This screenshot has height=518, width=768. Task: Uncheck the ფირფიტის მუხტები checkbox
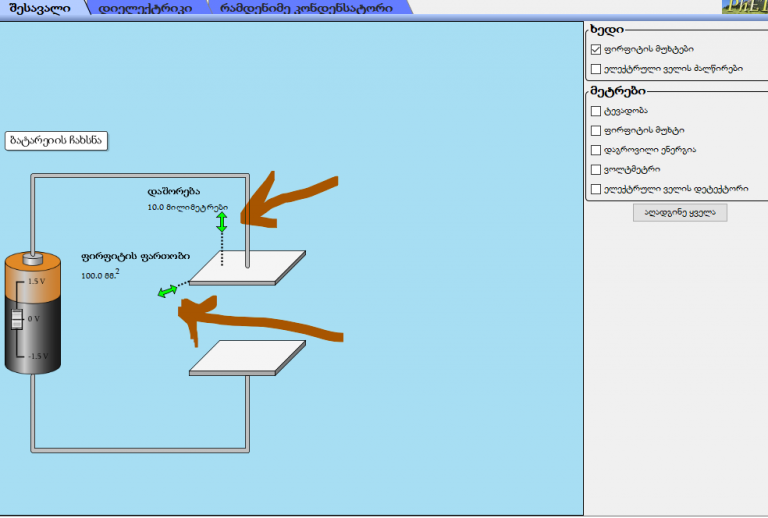[596, 49]
